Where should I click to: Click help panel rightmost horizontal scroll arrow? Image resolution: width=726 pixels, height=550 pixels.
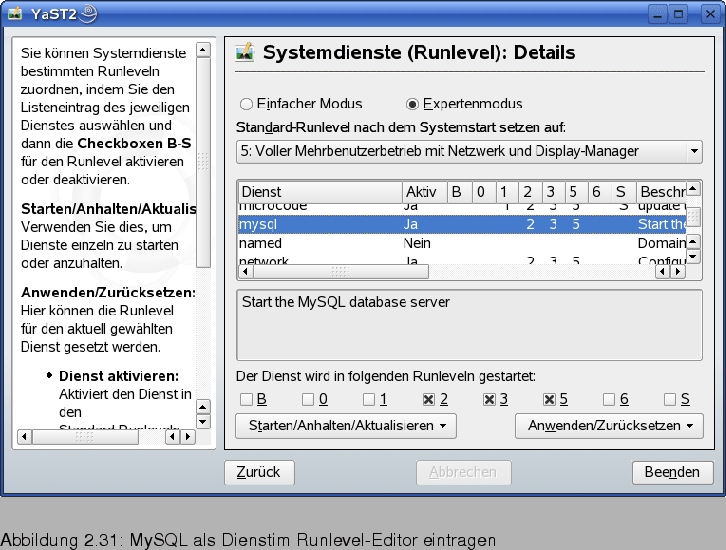[188, 437]
